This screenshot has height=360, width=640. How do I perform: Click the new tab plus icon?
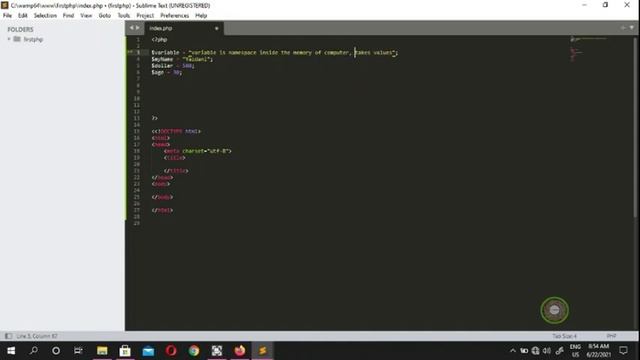(623, 28)
